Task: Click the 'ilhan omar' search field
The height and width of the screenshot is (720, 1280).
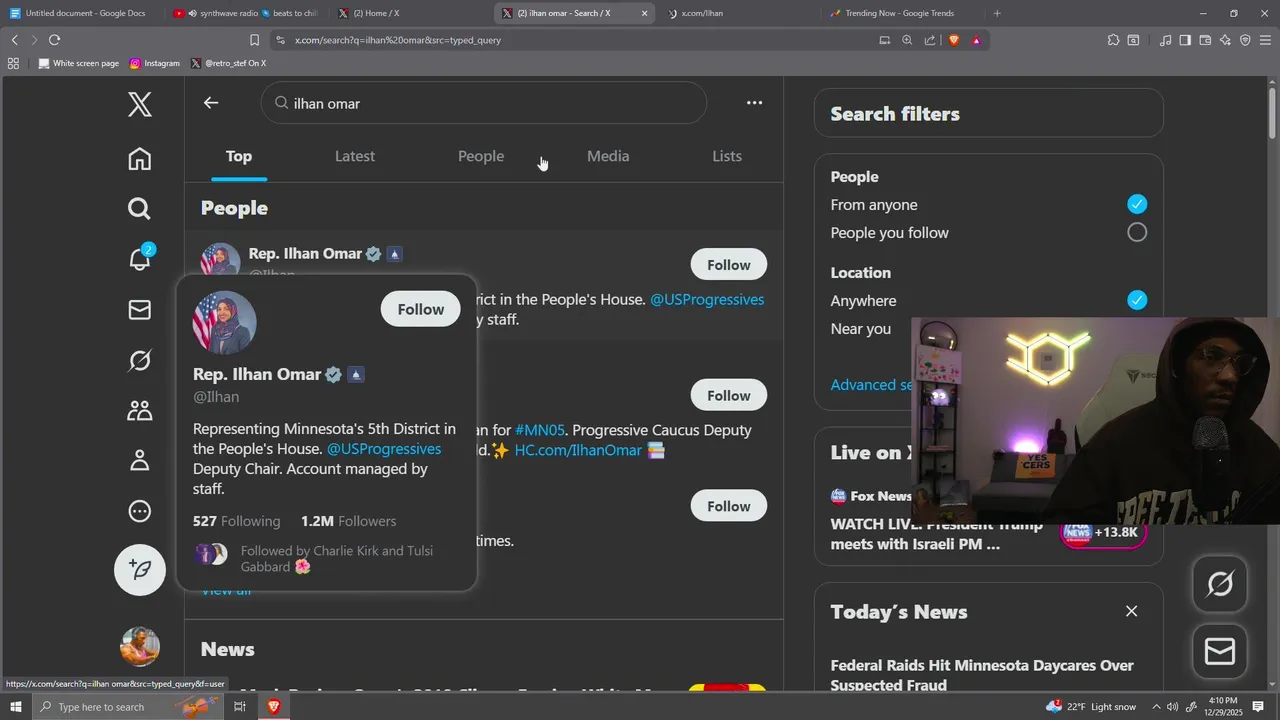Action: tap(484, 103)
